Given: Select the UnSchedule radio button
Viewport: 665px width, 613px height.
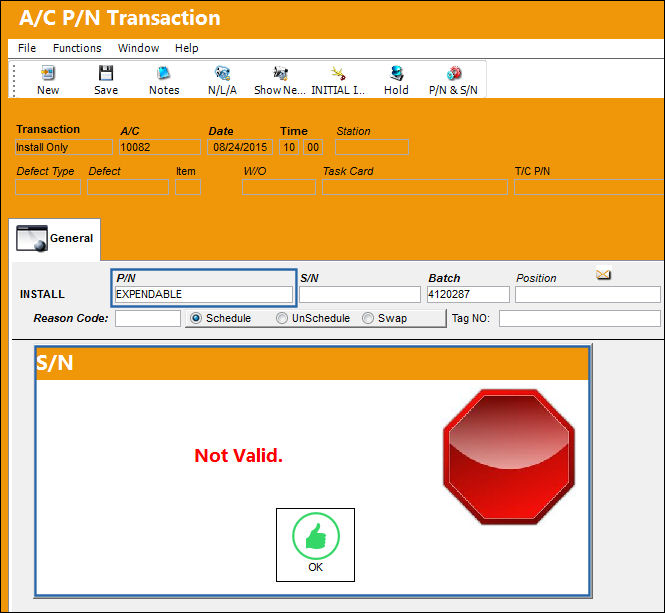Looking at the screenshot, I should tap(282, 318).
